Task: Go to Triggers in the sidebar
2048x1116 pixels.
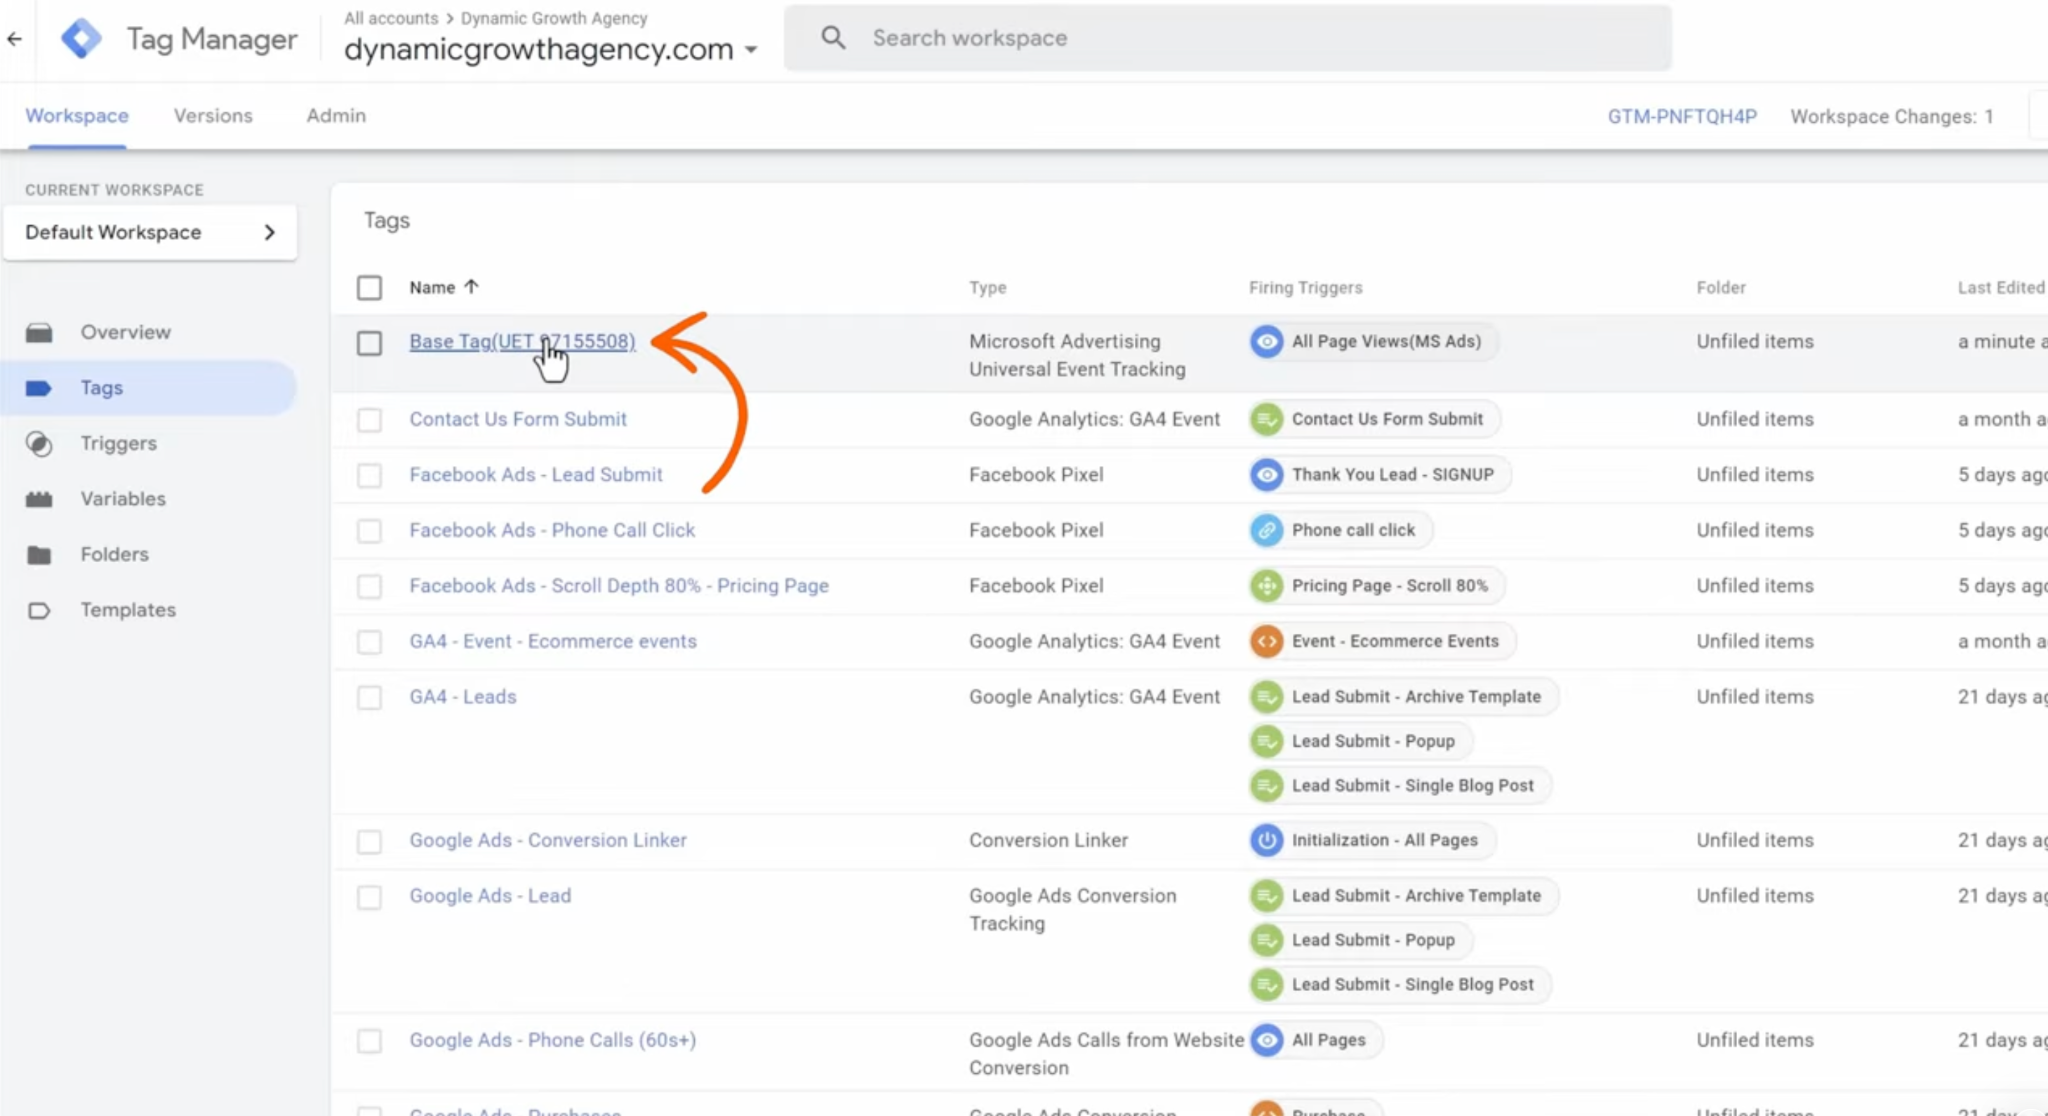Action: coord(119,443)
